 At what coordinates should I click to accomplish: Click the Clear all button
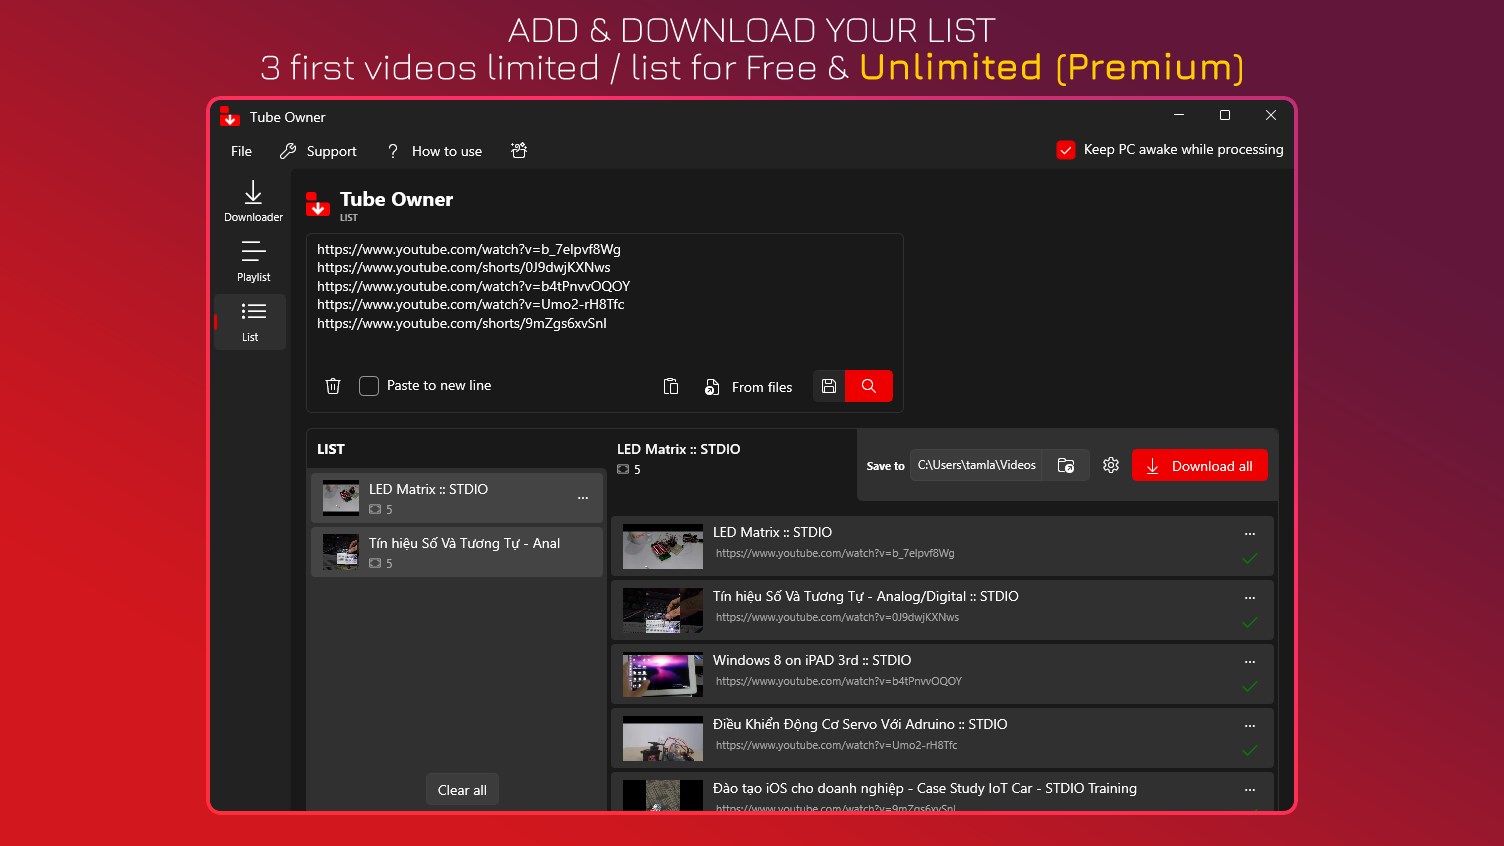tap(462, 789)
